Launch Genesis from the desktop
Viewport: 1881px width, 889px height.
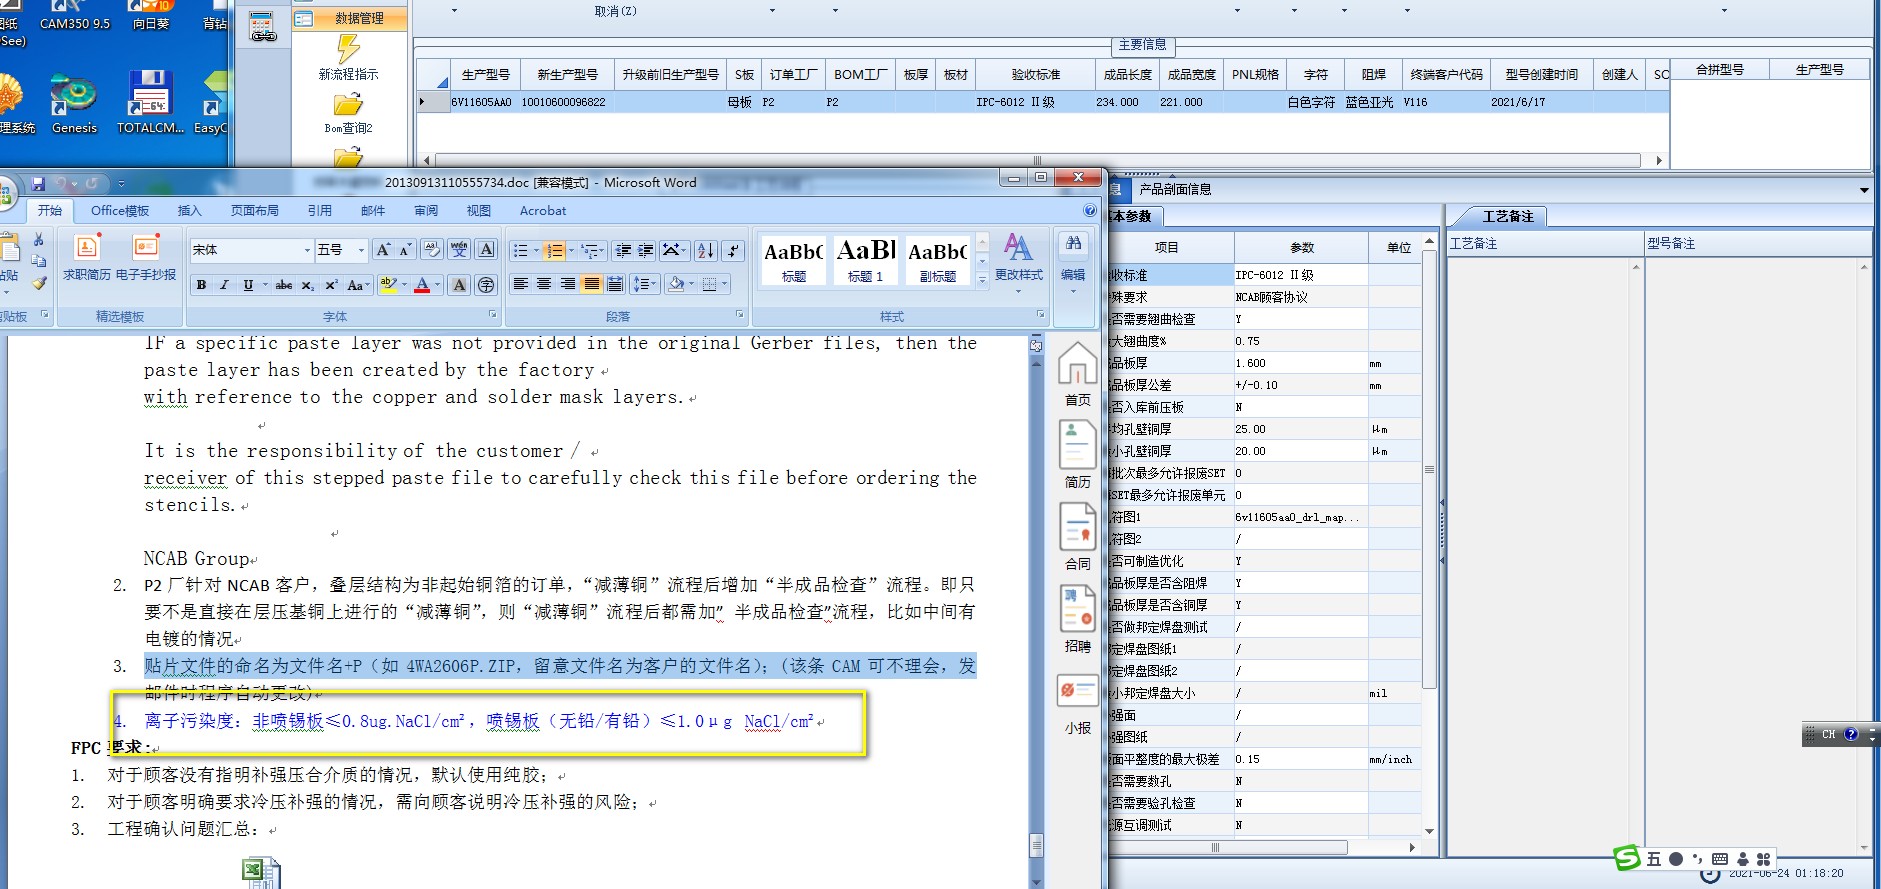[74, 103]
